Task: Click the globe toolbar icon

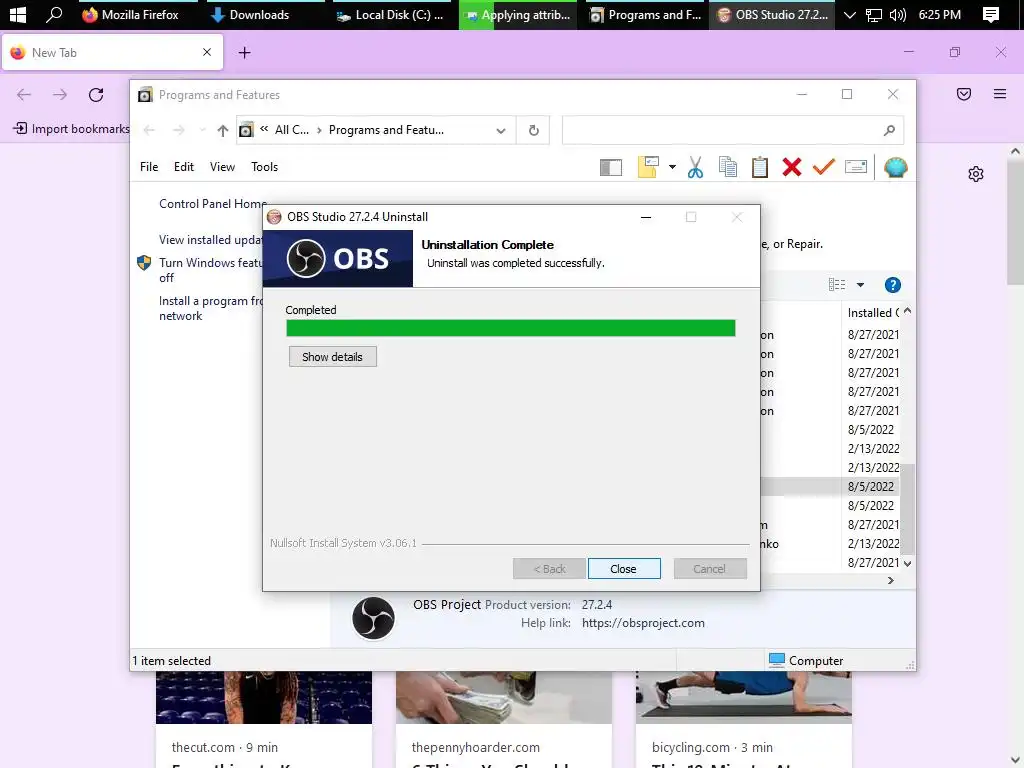Action: point(895,167)
